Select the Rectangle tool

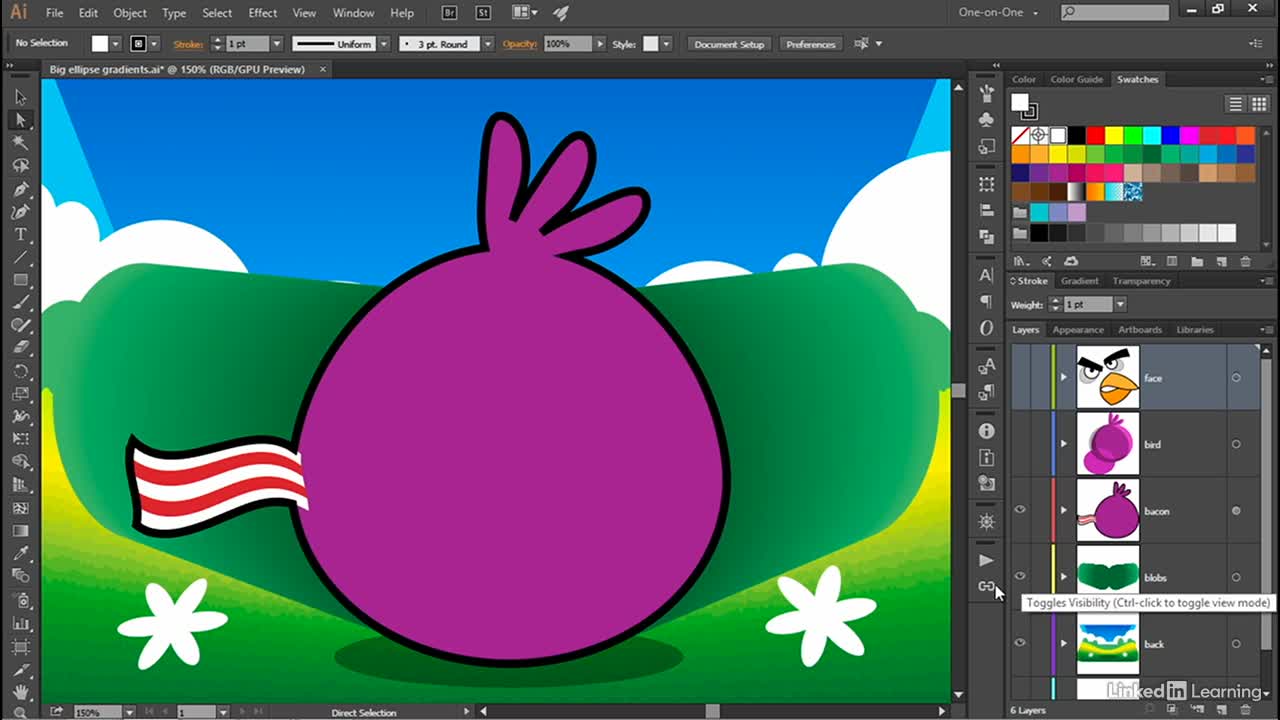click(x=20, y=281)
